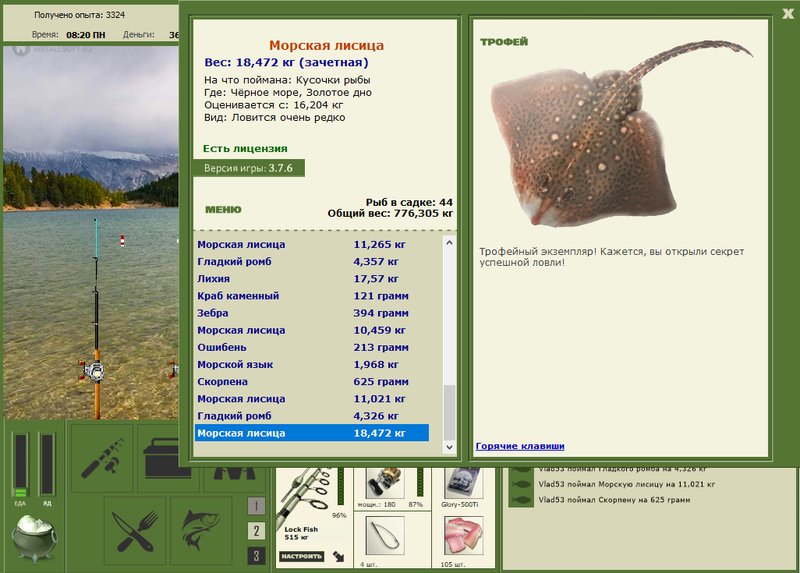
Task: Select Лихия 17,57 кг in list
Action: 312,279
